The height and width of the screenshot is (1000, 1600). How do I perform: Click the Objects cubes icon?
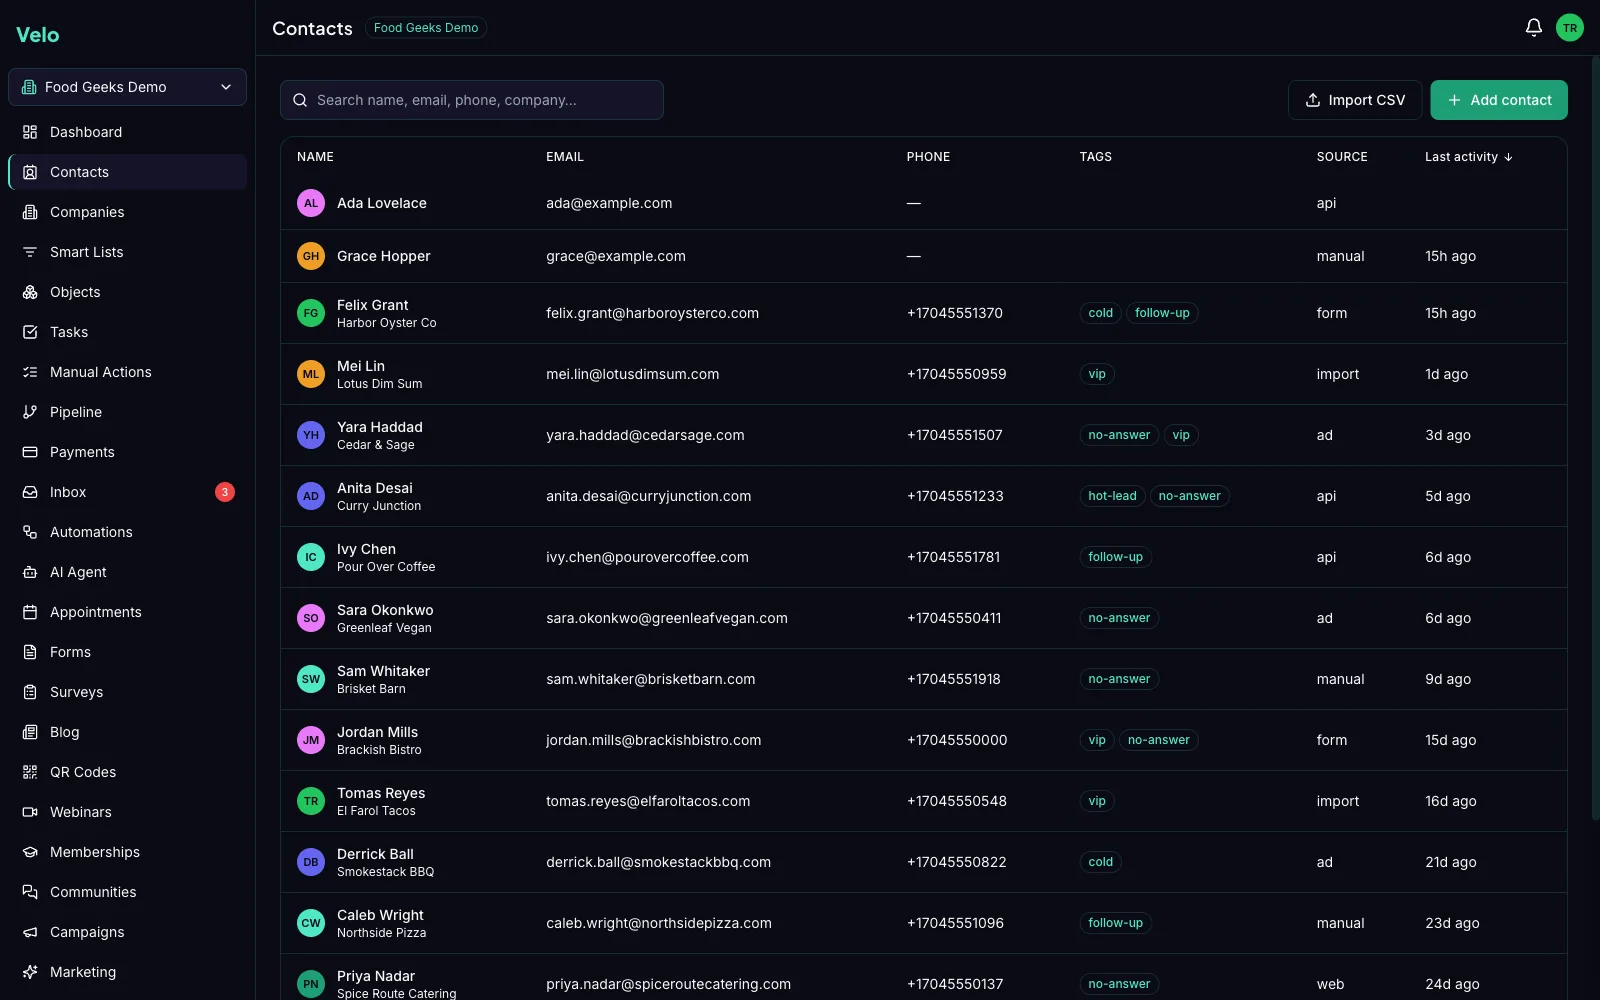click(x=30, y=292)
